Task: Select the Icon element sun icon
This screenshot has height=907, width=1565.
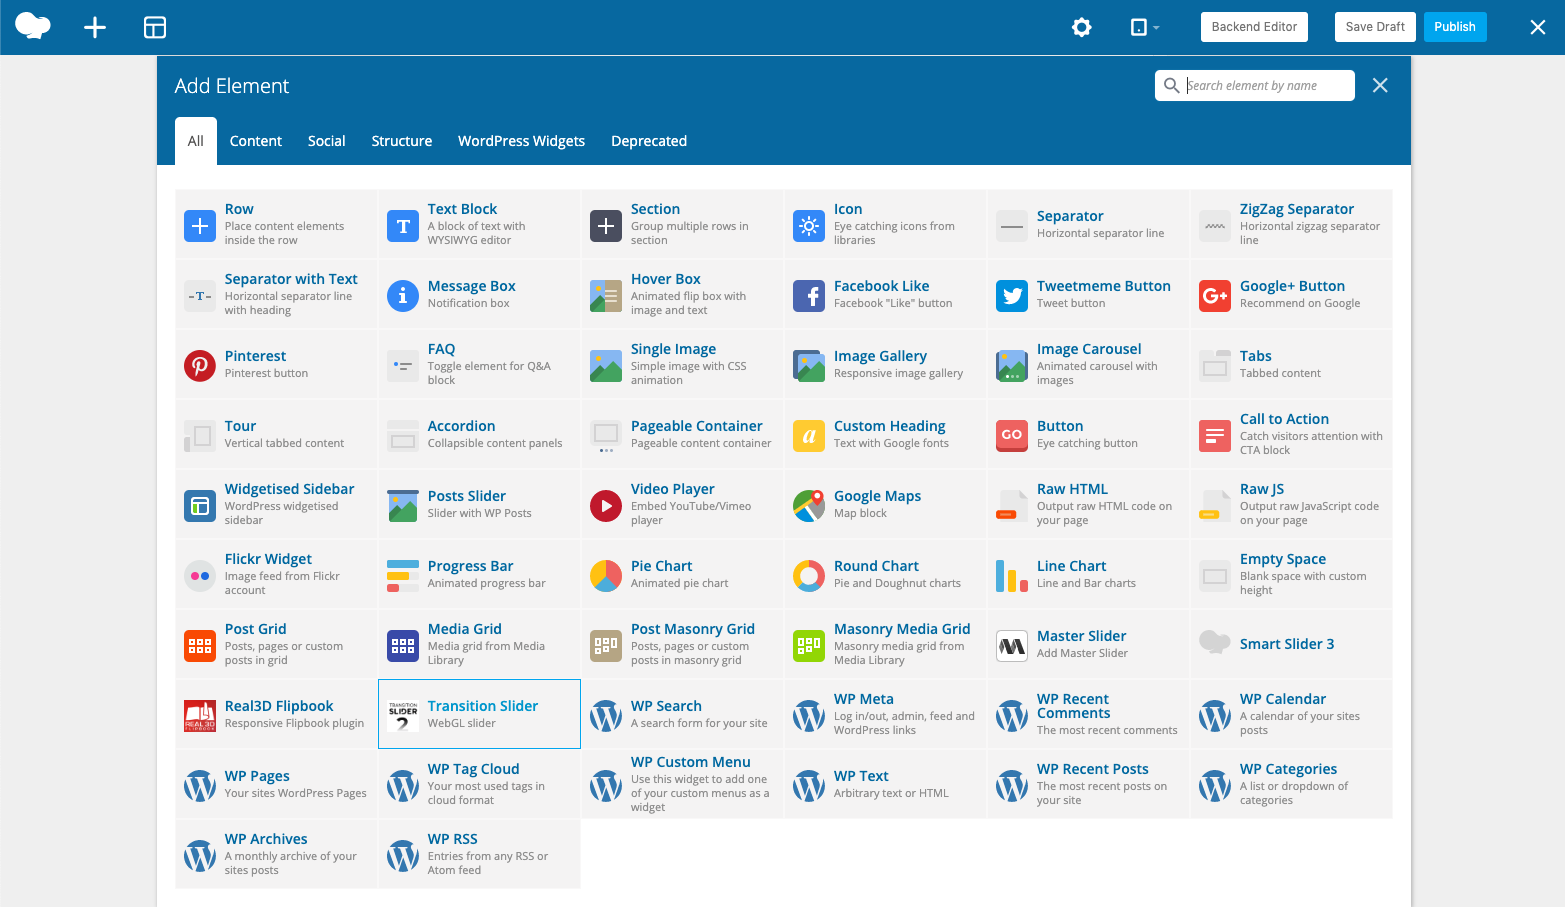Action: [x=809, y=226]
